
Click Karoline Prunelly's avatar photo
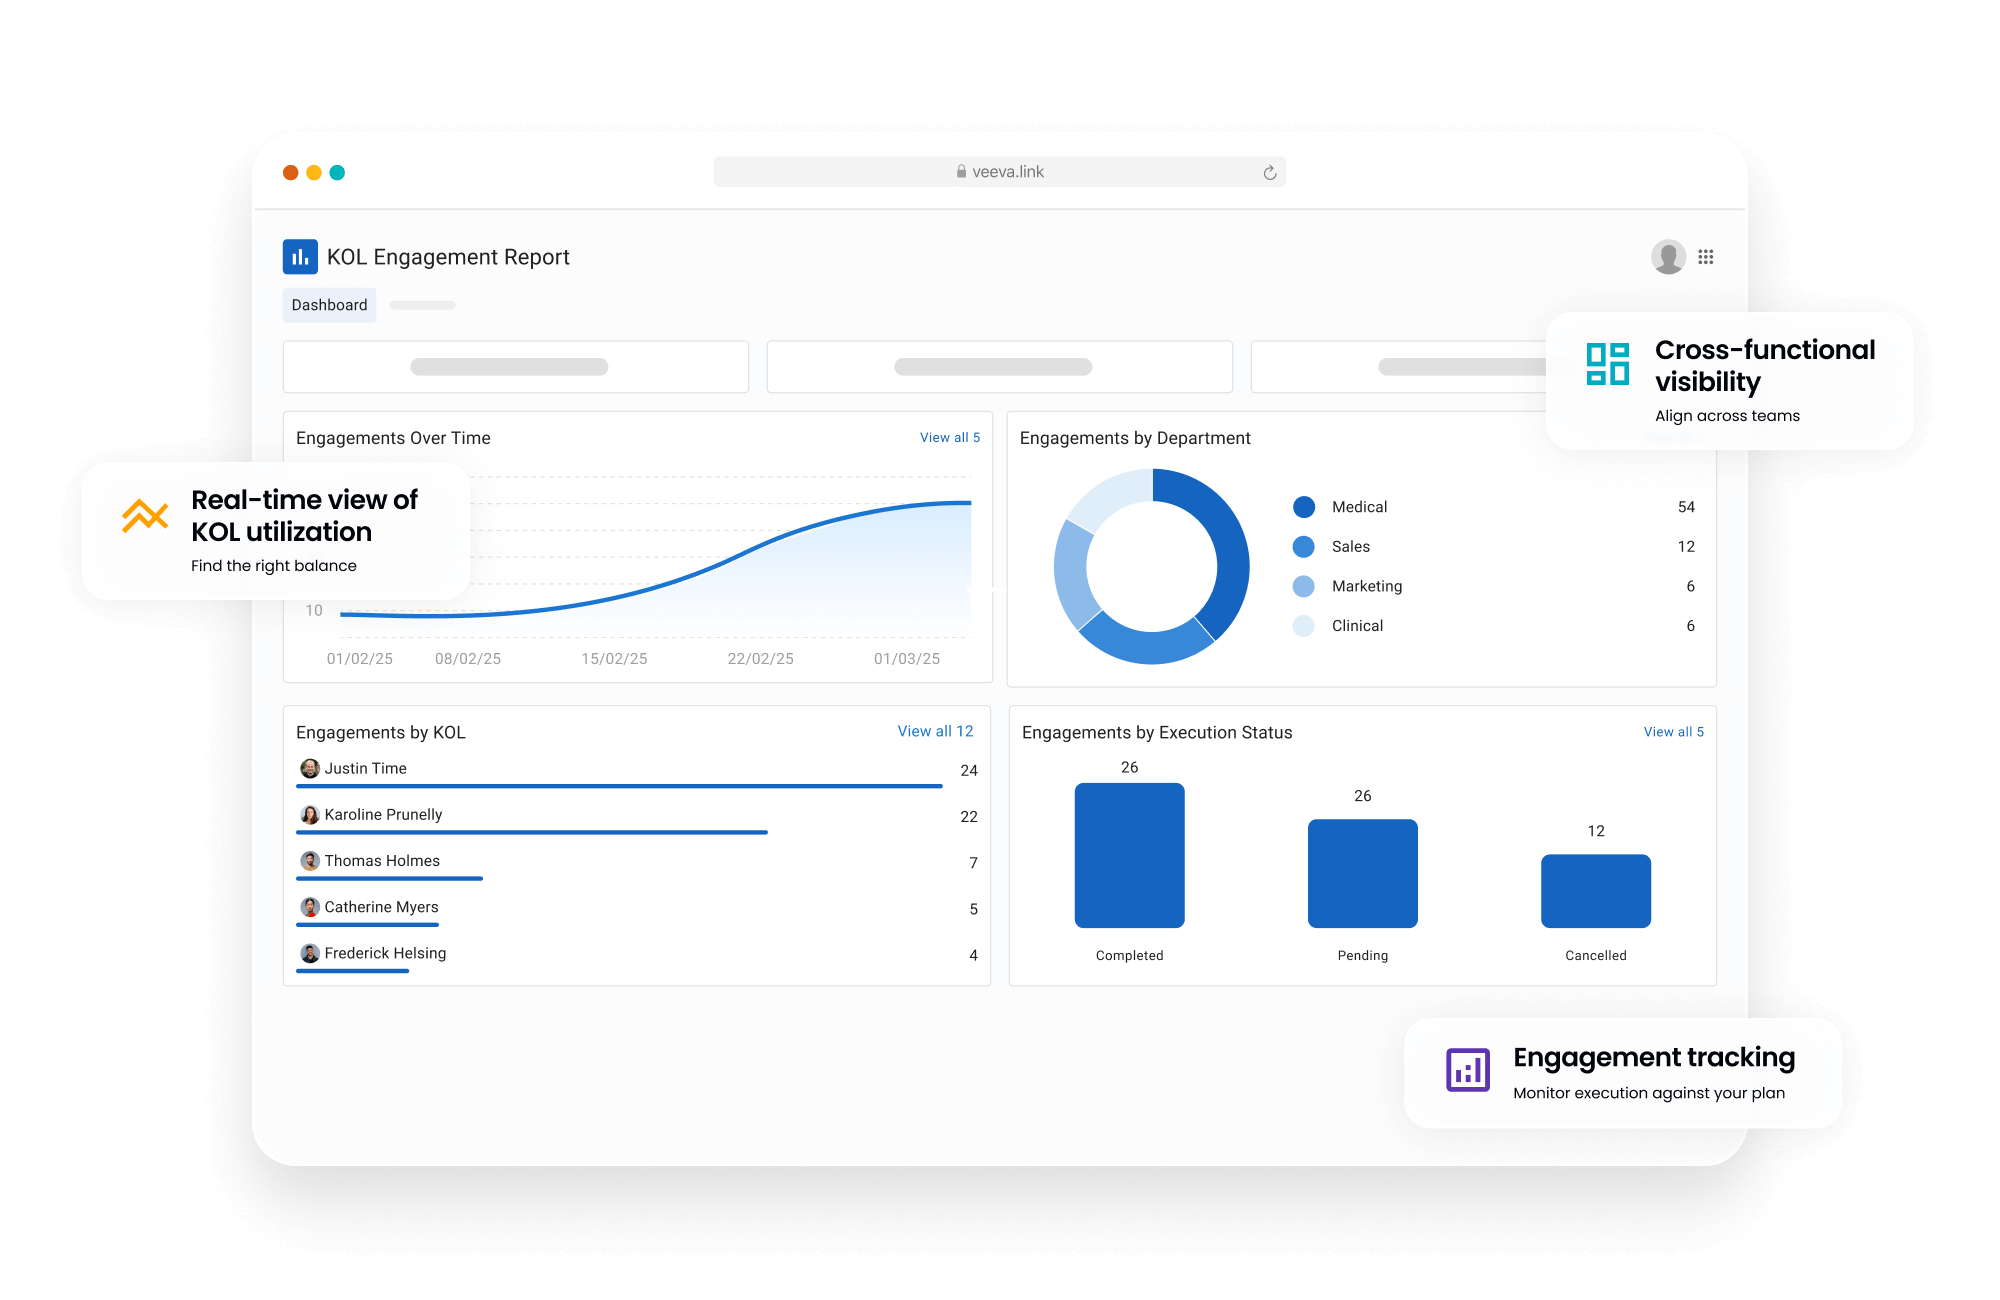click(x=310, y=815)
